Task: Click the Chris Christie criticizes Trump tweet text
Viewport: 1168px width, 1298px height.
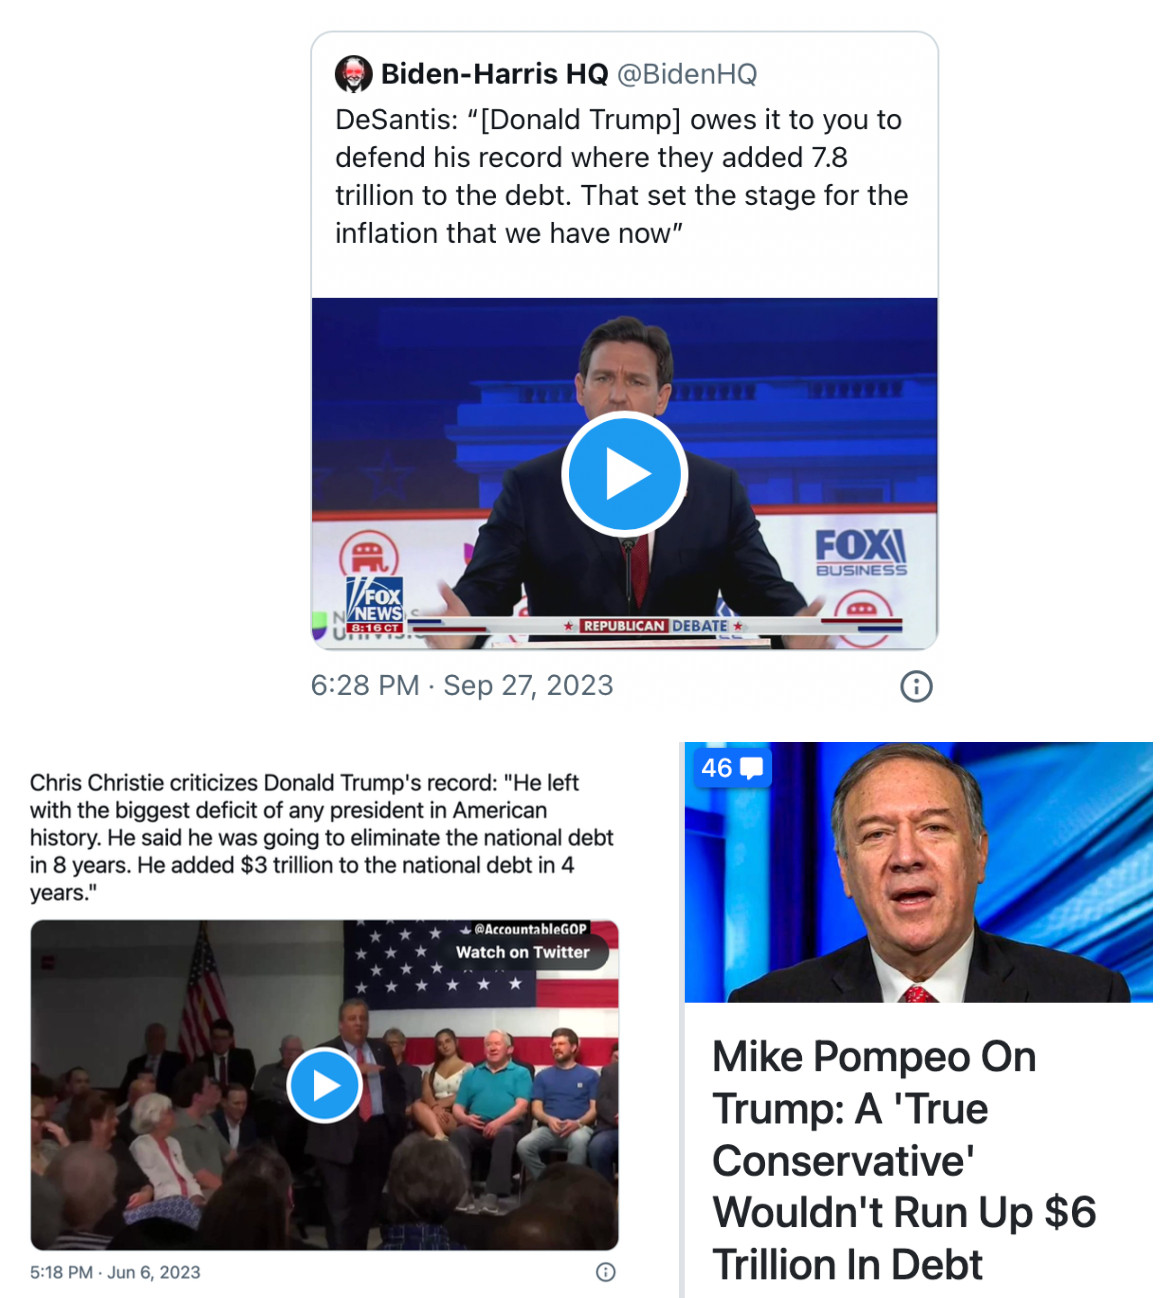Action: [x=321, y=837]
